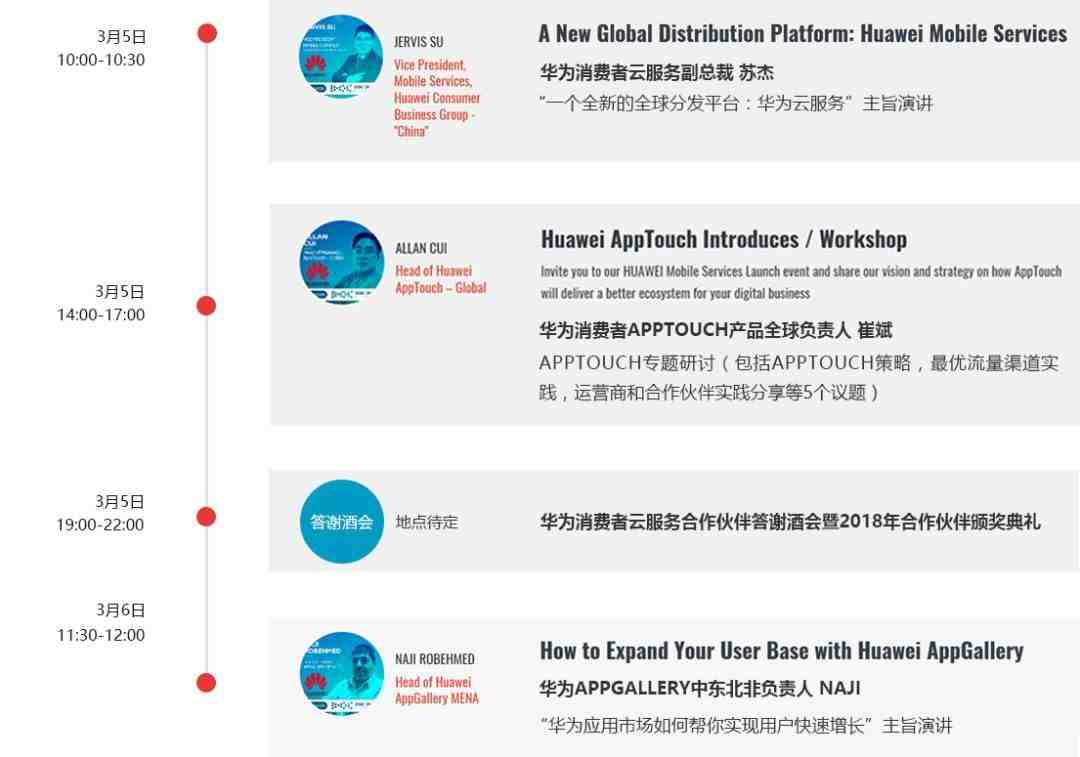Click the blue 答谢酒会 circle badge
The height and width of the screenshot is (757, 1080).
click(x=342, y=521)
